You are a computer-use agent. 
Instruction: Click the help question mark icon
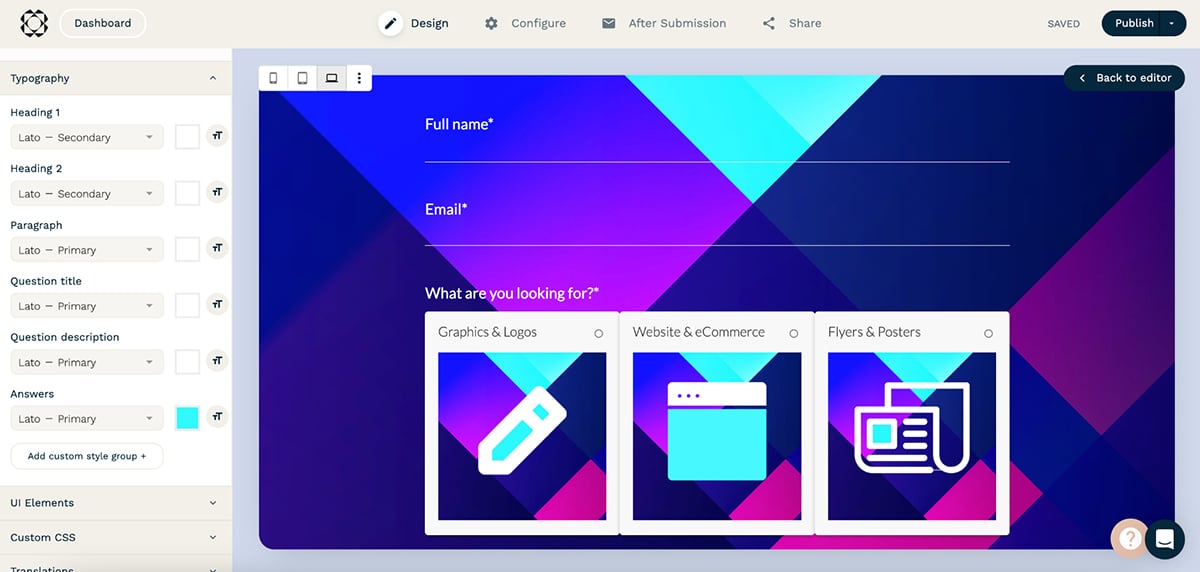point(1130,539)
